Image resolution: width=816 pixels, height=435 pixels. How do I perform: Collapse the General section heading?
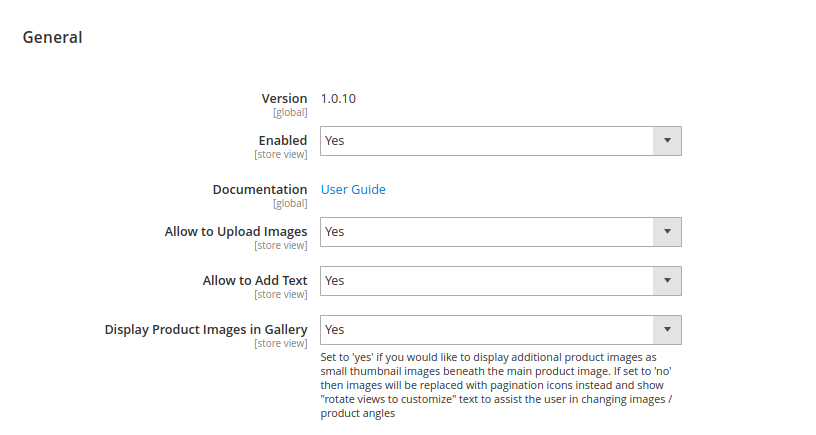tap(53, 37)
